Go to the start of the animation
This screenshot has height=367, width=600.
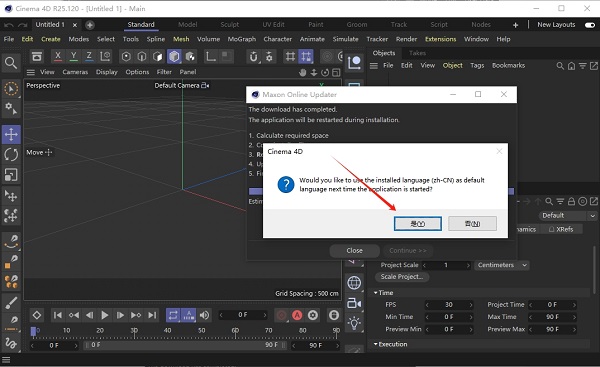pos(58,315)
